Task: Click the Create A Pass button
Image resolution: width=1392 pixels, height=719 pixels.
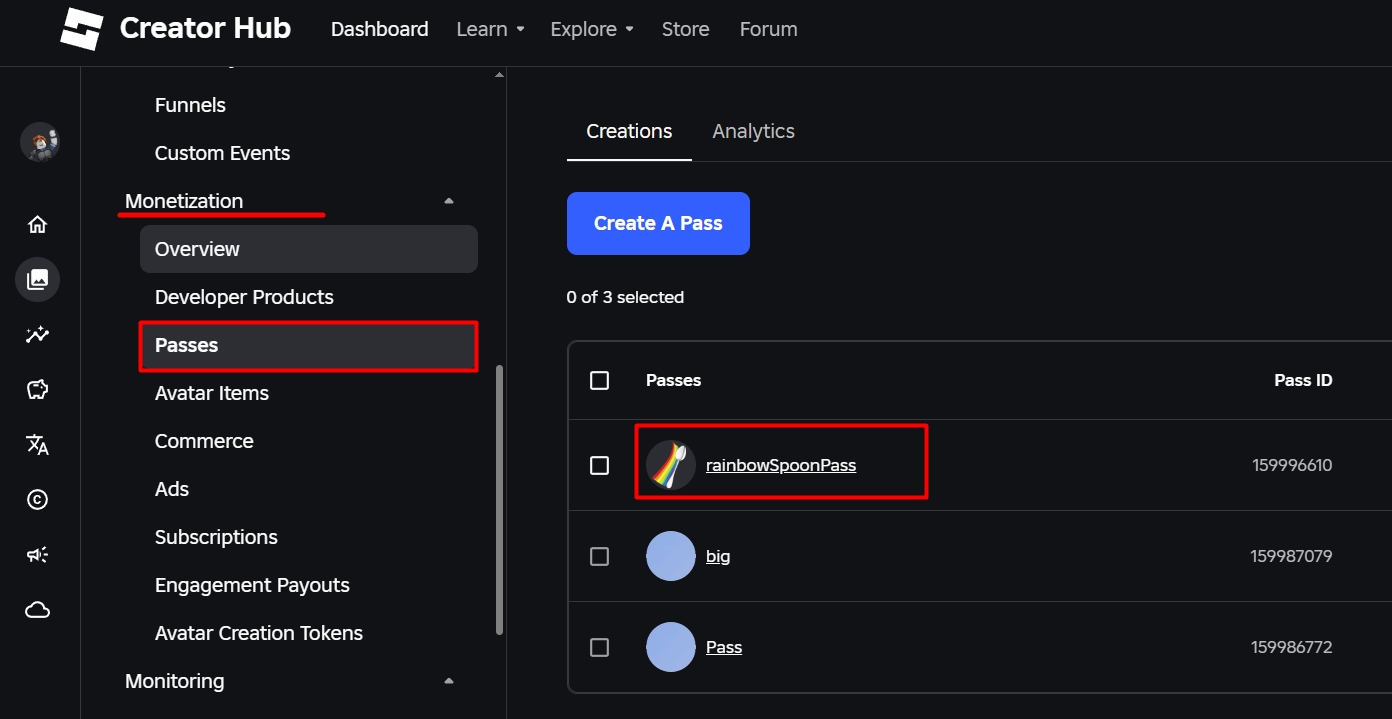Action: point(658,223)
